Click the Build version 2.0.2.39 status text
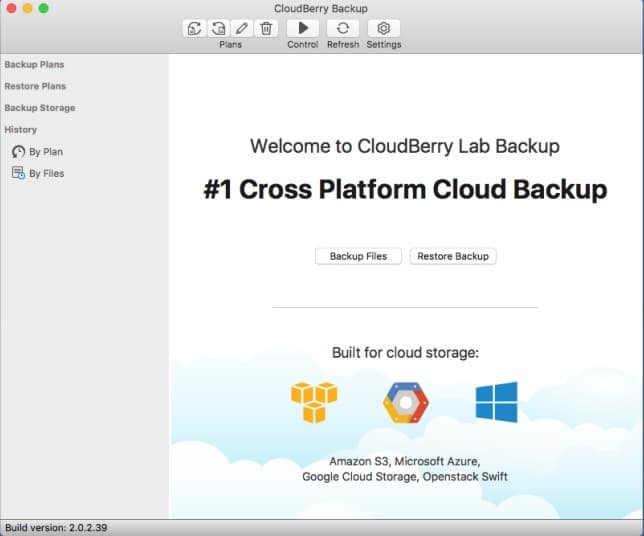This screenshot has height=536, width=644. tap(56, 528)
